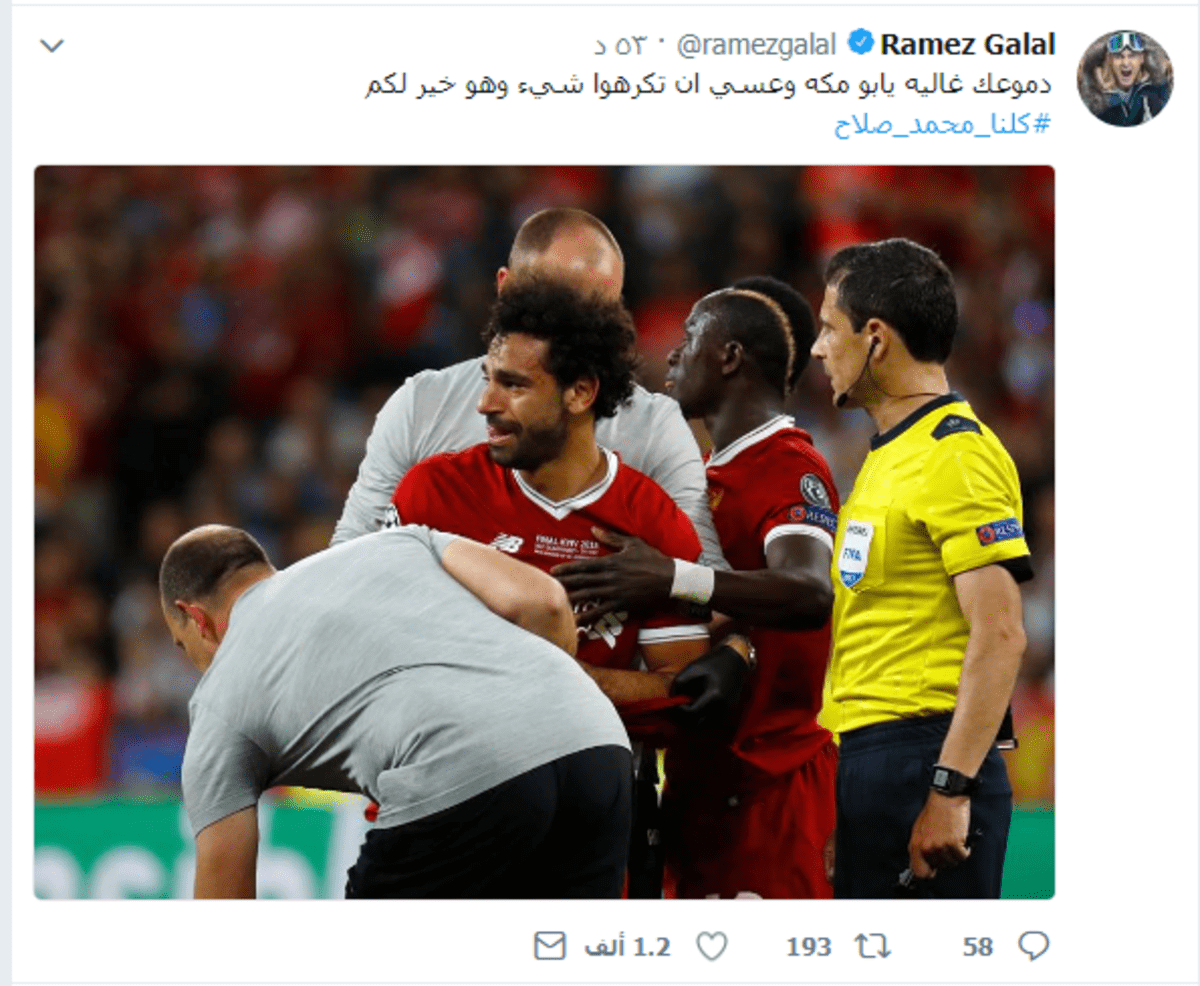Click the blue verified badge
Viewport: 1200px width, 986px height.
coord(859,43)
